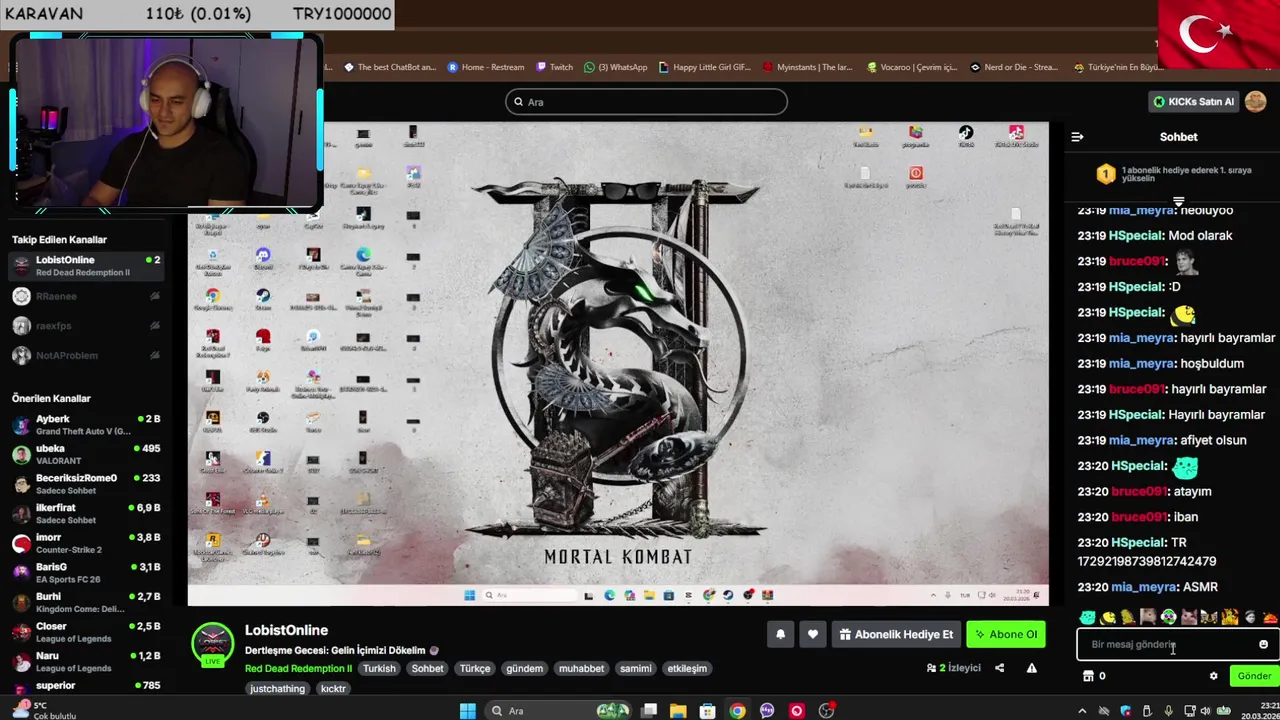The height and width of the screenshot is (720, 1280).
Task: Open chat settings gear icon
Action: click(x=1214, y=676)
